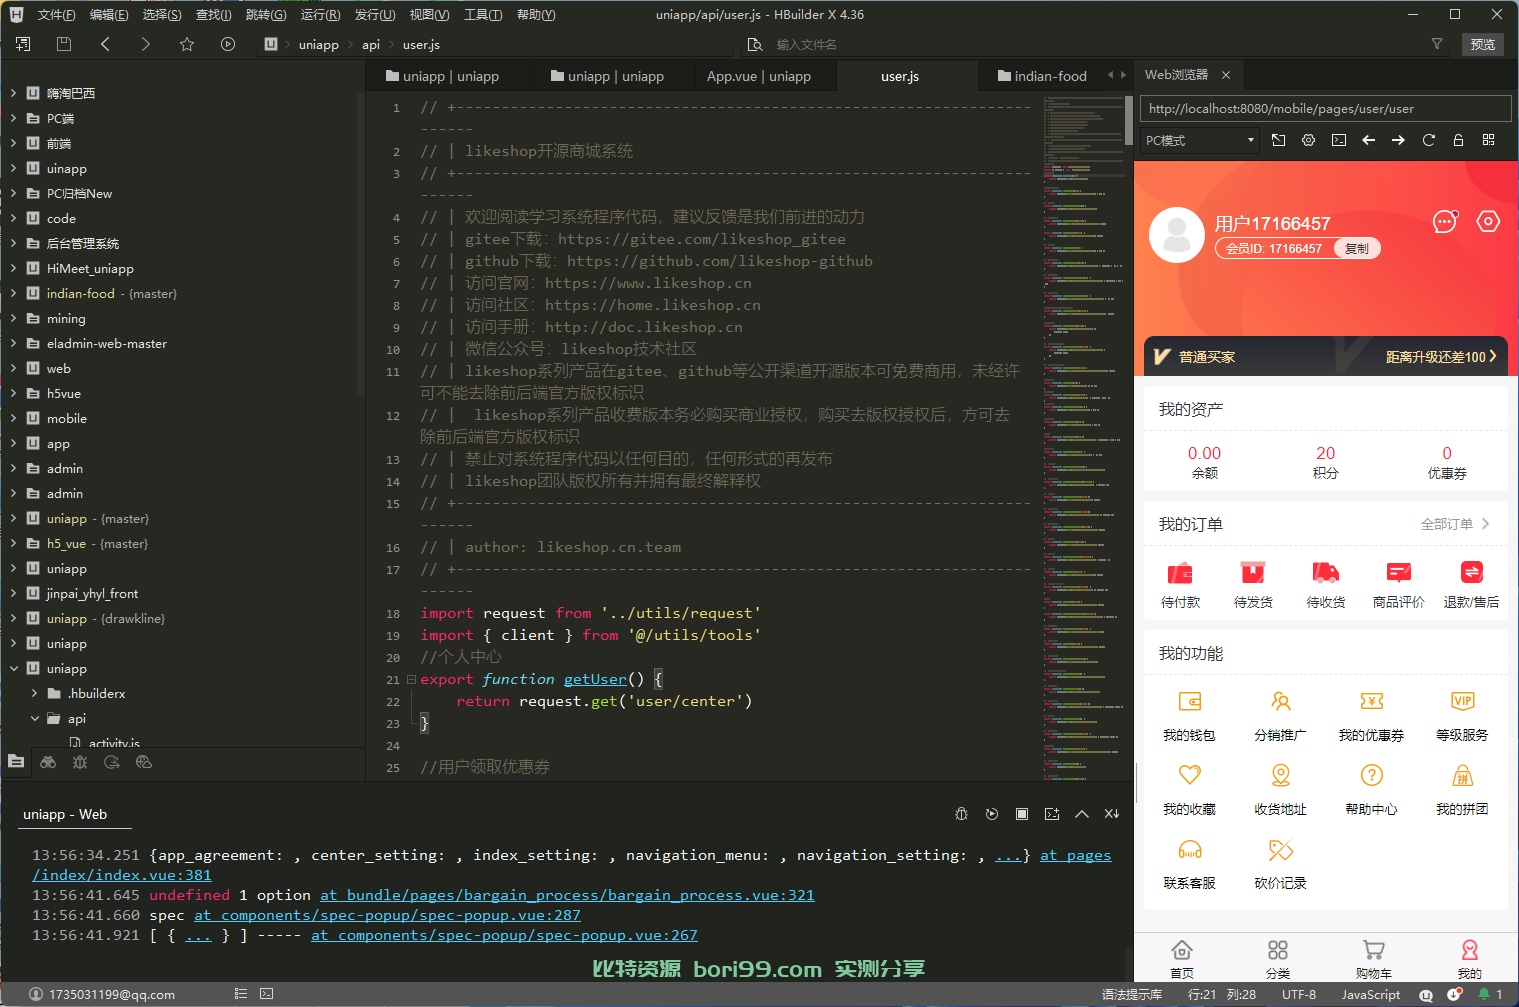
Task: Go back in the Web browser panel
Action: coord(1369,140)
